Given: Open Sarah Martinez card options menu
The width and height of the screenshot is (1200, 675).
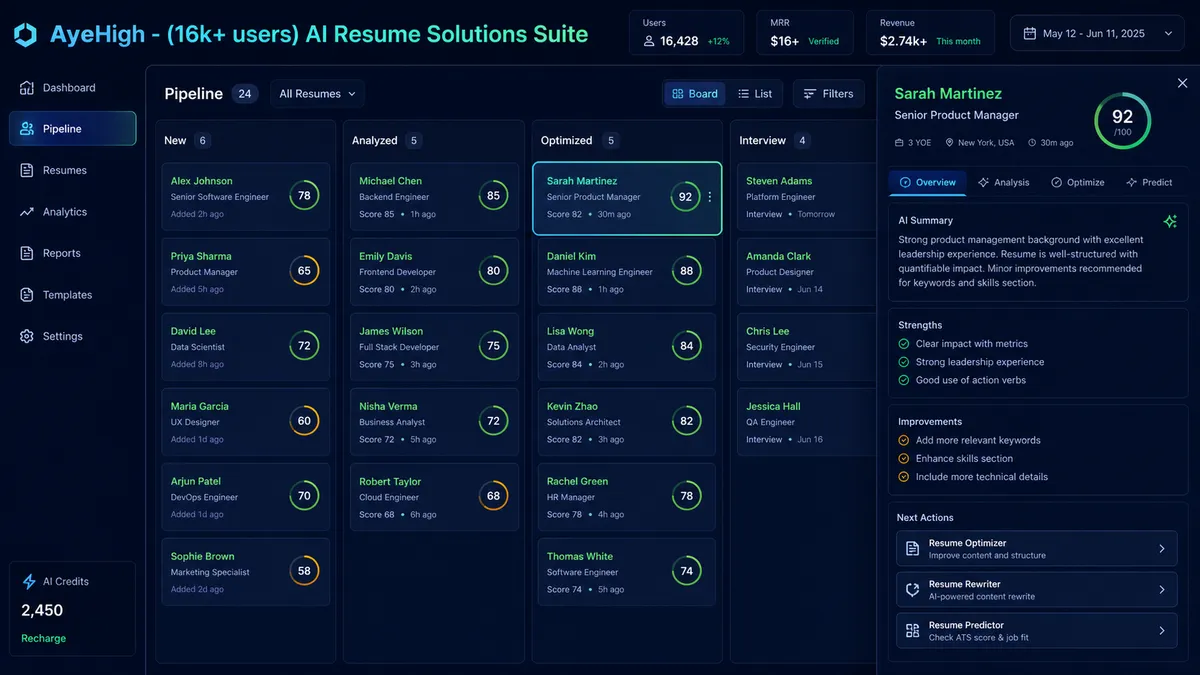Looking at the screenshot, I should point(710,197).
